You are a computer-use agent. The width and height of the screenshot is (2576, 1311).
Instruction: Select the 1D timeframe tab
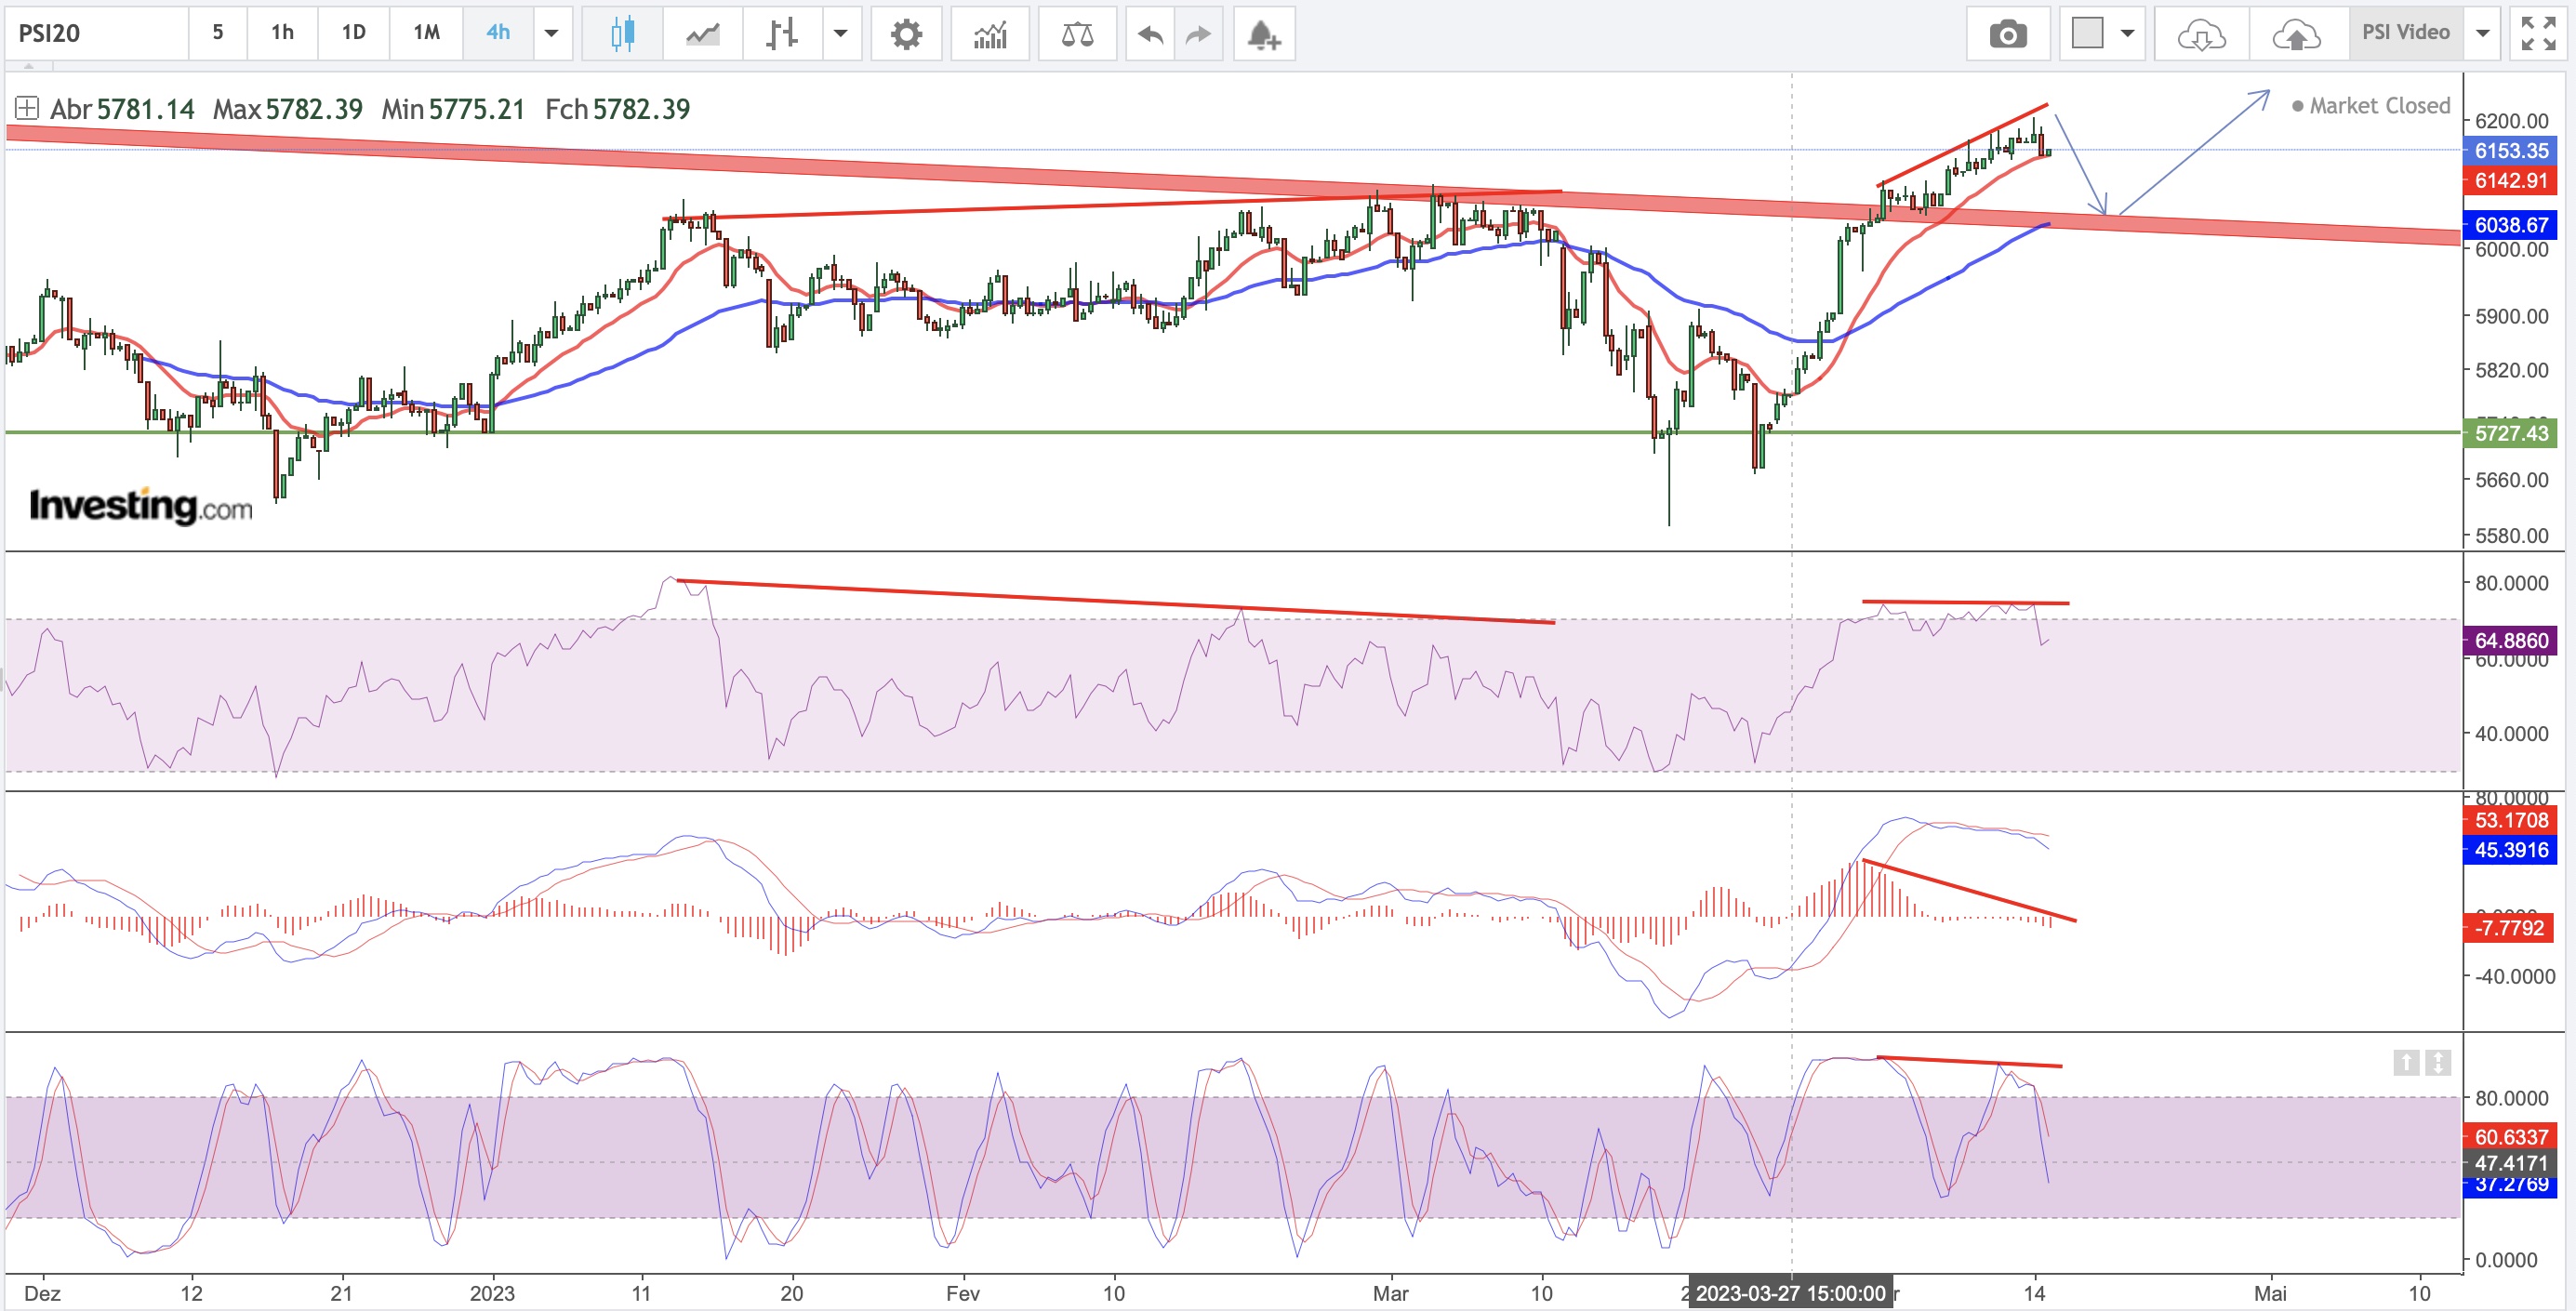click(353, 33)
